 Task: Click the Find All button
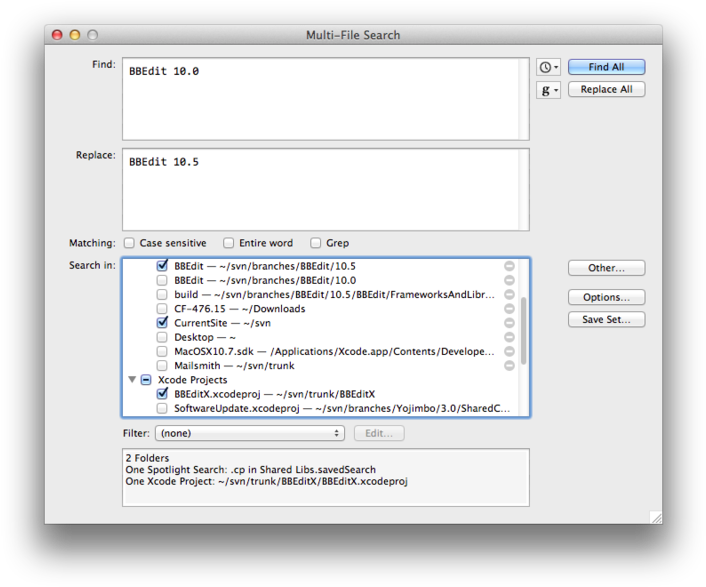[x=606, y=67]
